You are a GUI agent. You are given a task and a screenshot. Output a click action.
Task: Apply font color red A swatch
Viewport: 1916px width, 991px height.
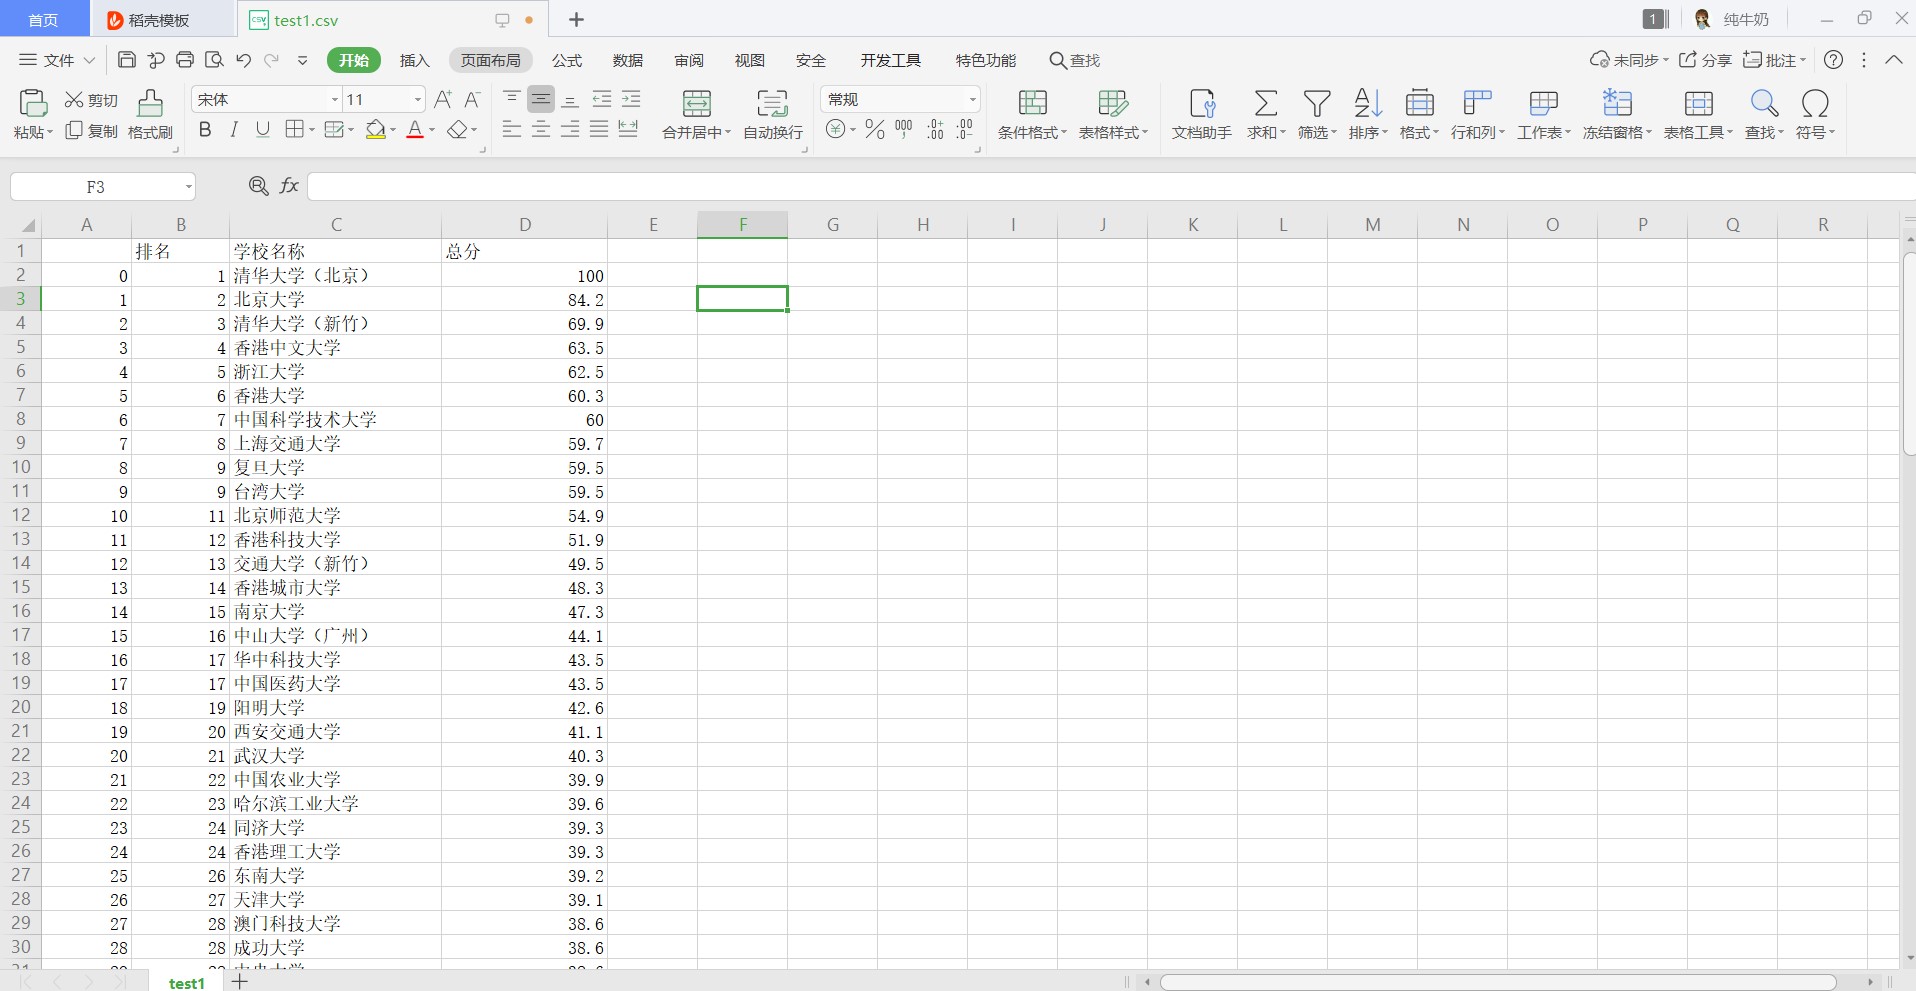[415, 130]
